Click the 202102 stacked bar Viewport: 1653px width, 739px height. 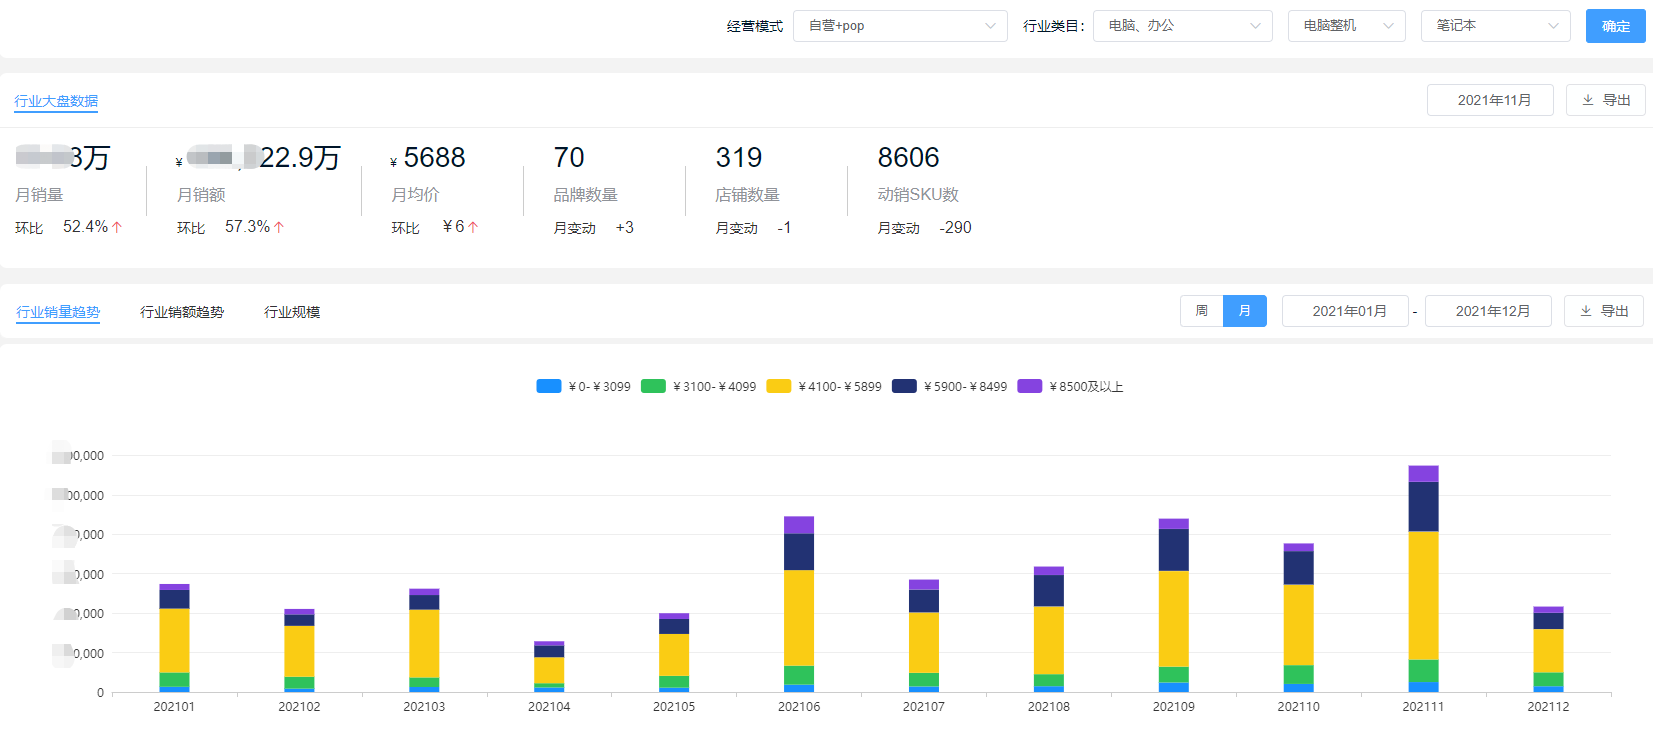tap(299, 651)
